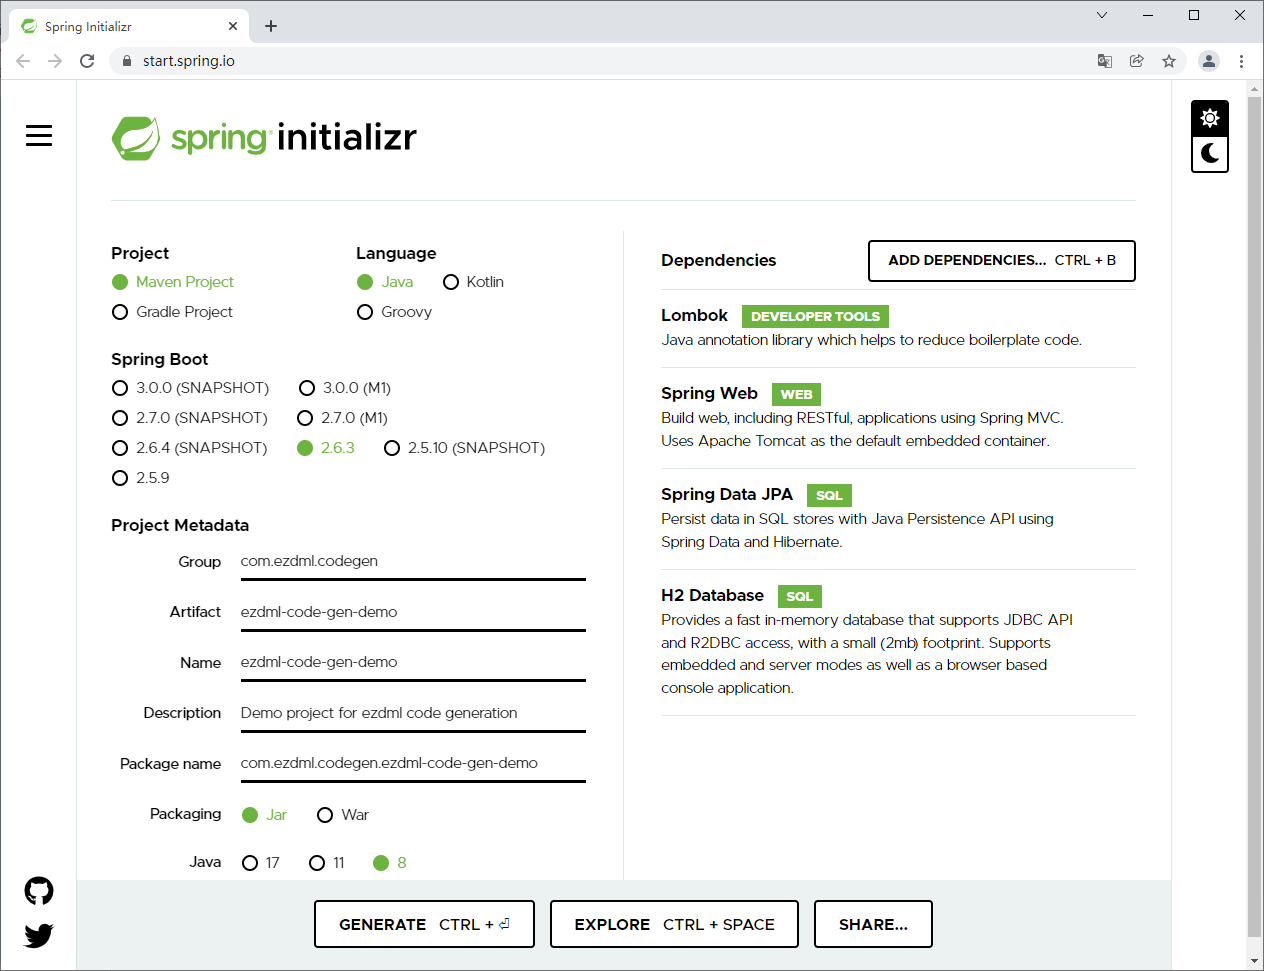Bookmark this page with star icon
Screen dimensions: 1264x971
1169,61
